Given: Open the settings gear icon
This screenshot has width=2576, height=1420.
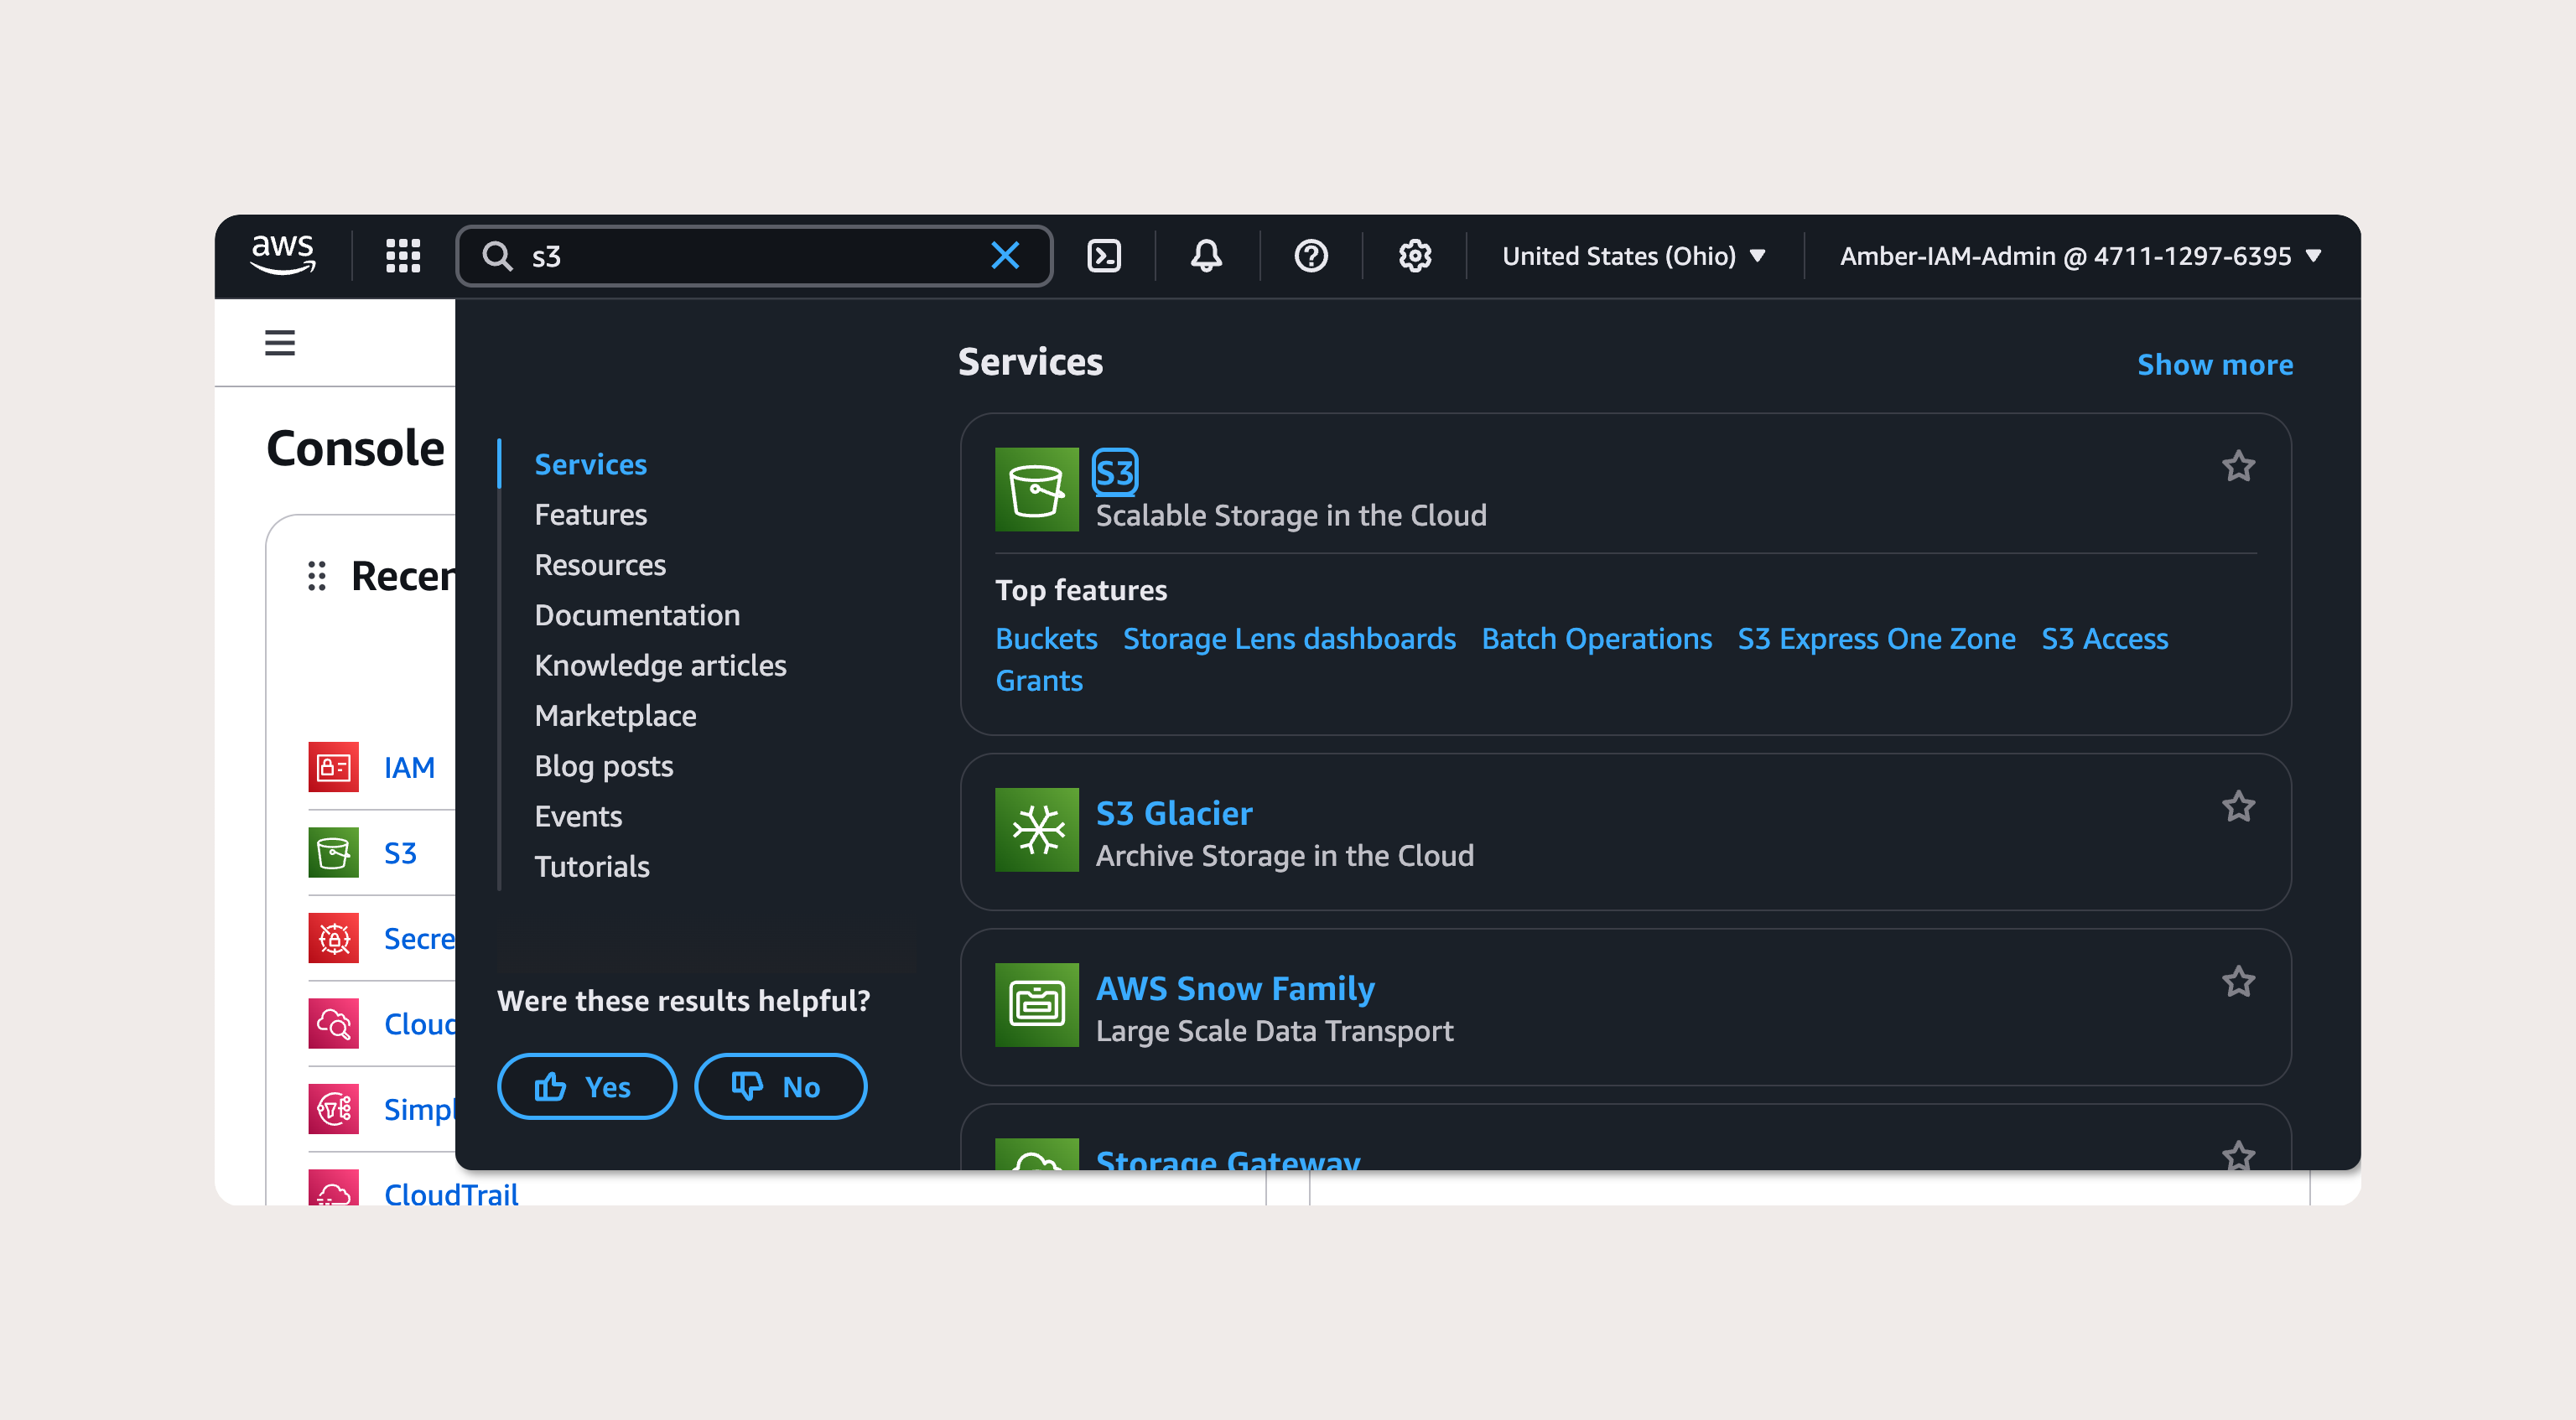Looking at the screenshot, I should coord(1415,256).
